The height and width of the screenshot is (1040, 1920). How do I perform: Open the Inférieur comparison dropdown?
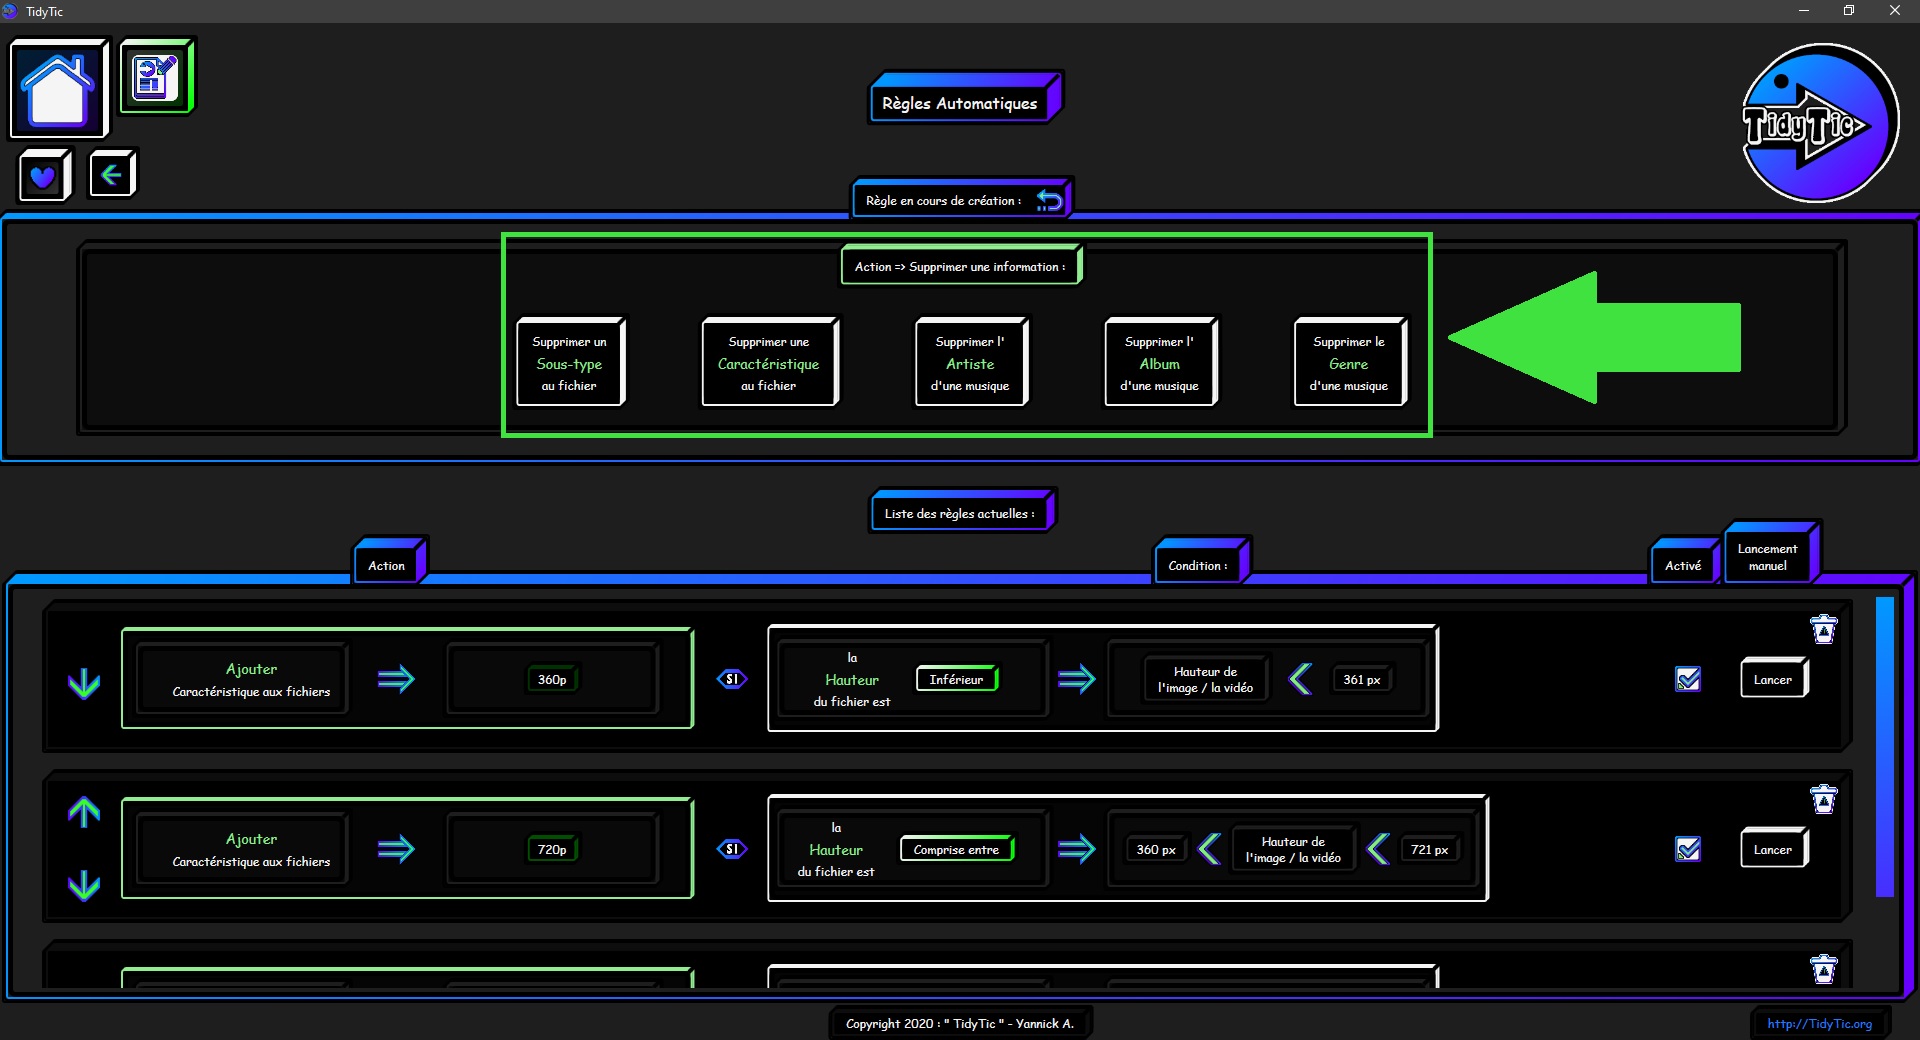[x=956, y=679]
